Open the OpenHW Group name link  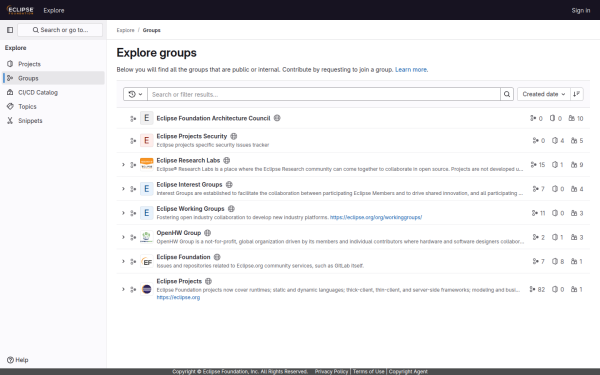click(179, 233)
